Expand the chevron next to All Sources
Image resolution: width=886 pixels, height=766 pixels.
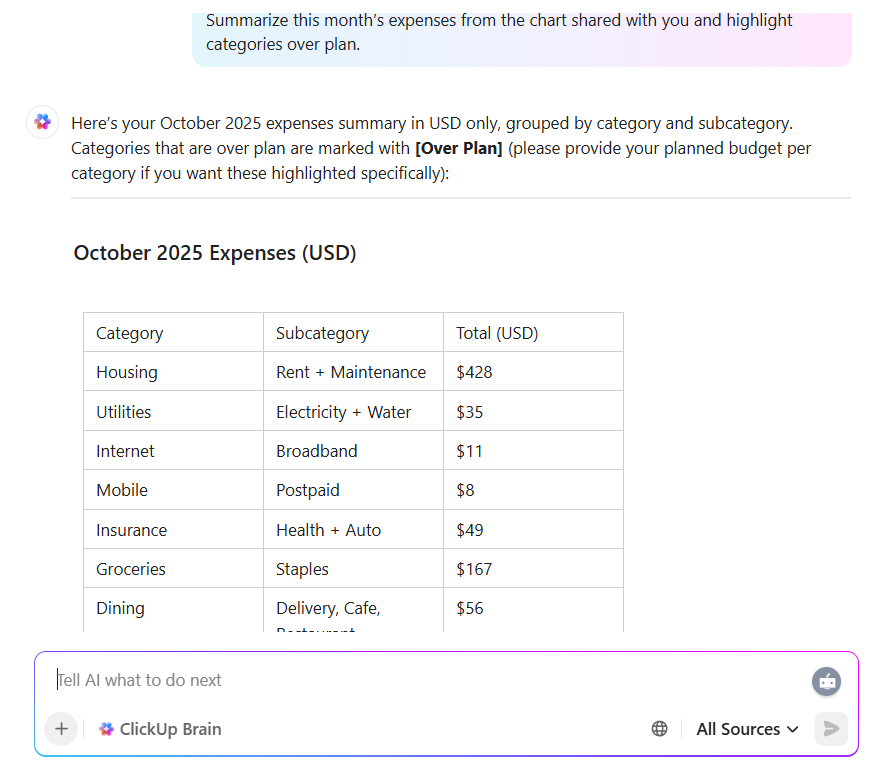pos(793,729)
